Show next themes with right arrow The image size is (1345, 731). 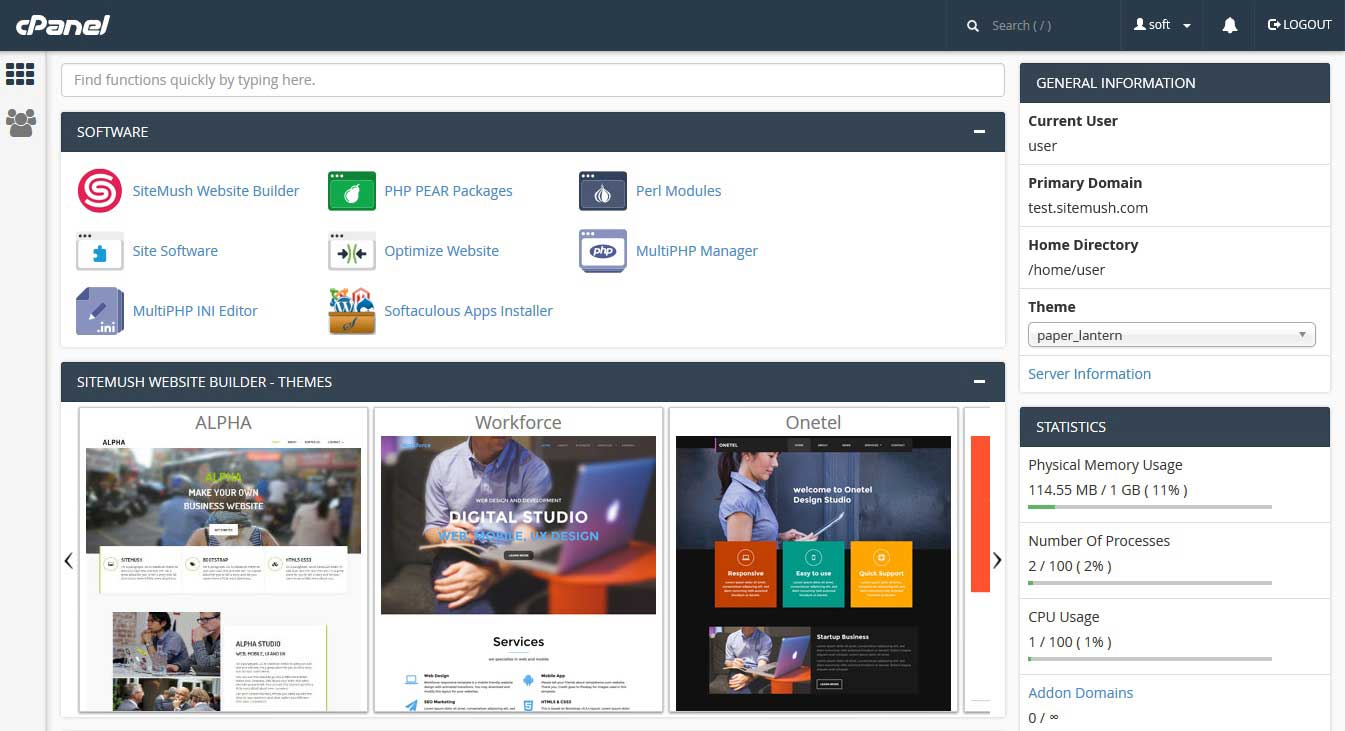(x=997, y=560)
